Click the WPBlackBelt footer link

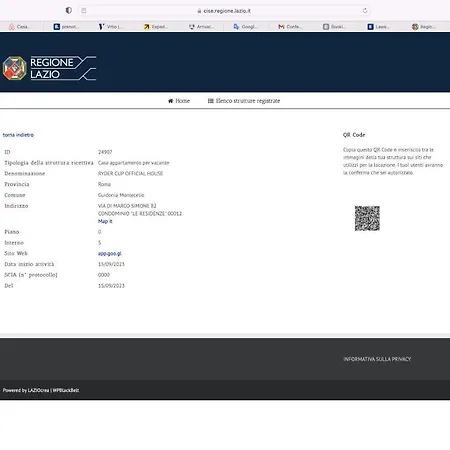(x=66, y=390)
